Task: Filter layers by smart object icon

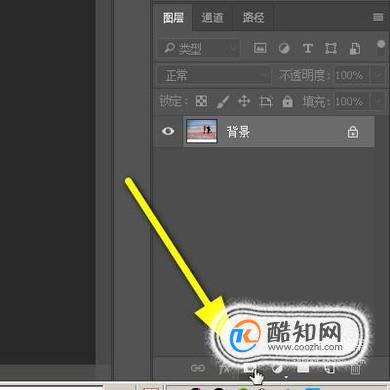Action: (355, 49)
